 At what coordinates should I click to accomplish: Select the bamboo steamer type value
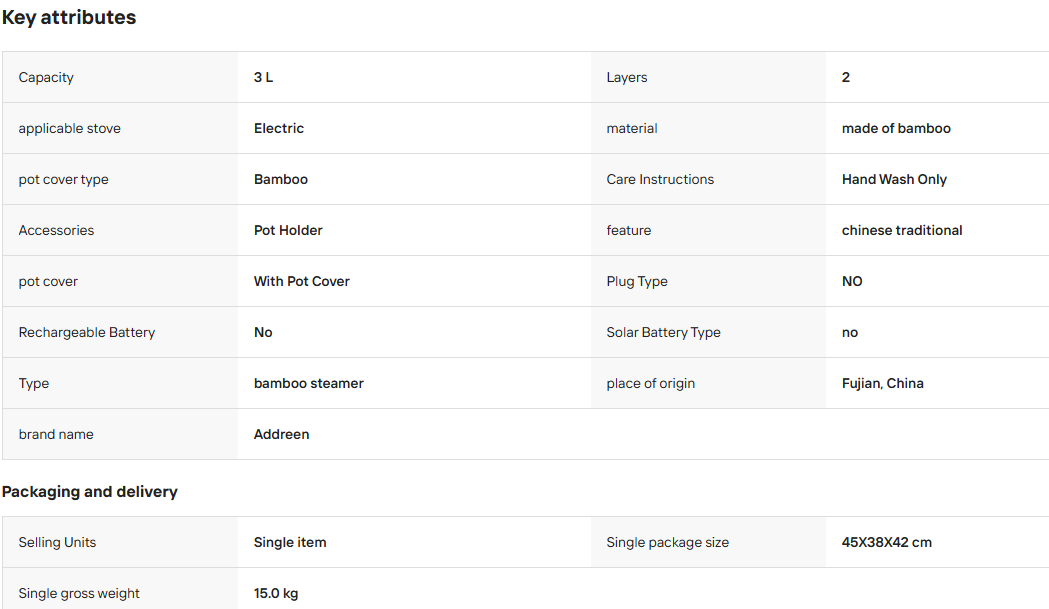(x=309, y=383)
